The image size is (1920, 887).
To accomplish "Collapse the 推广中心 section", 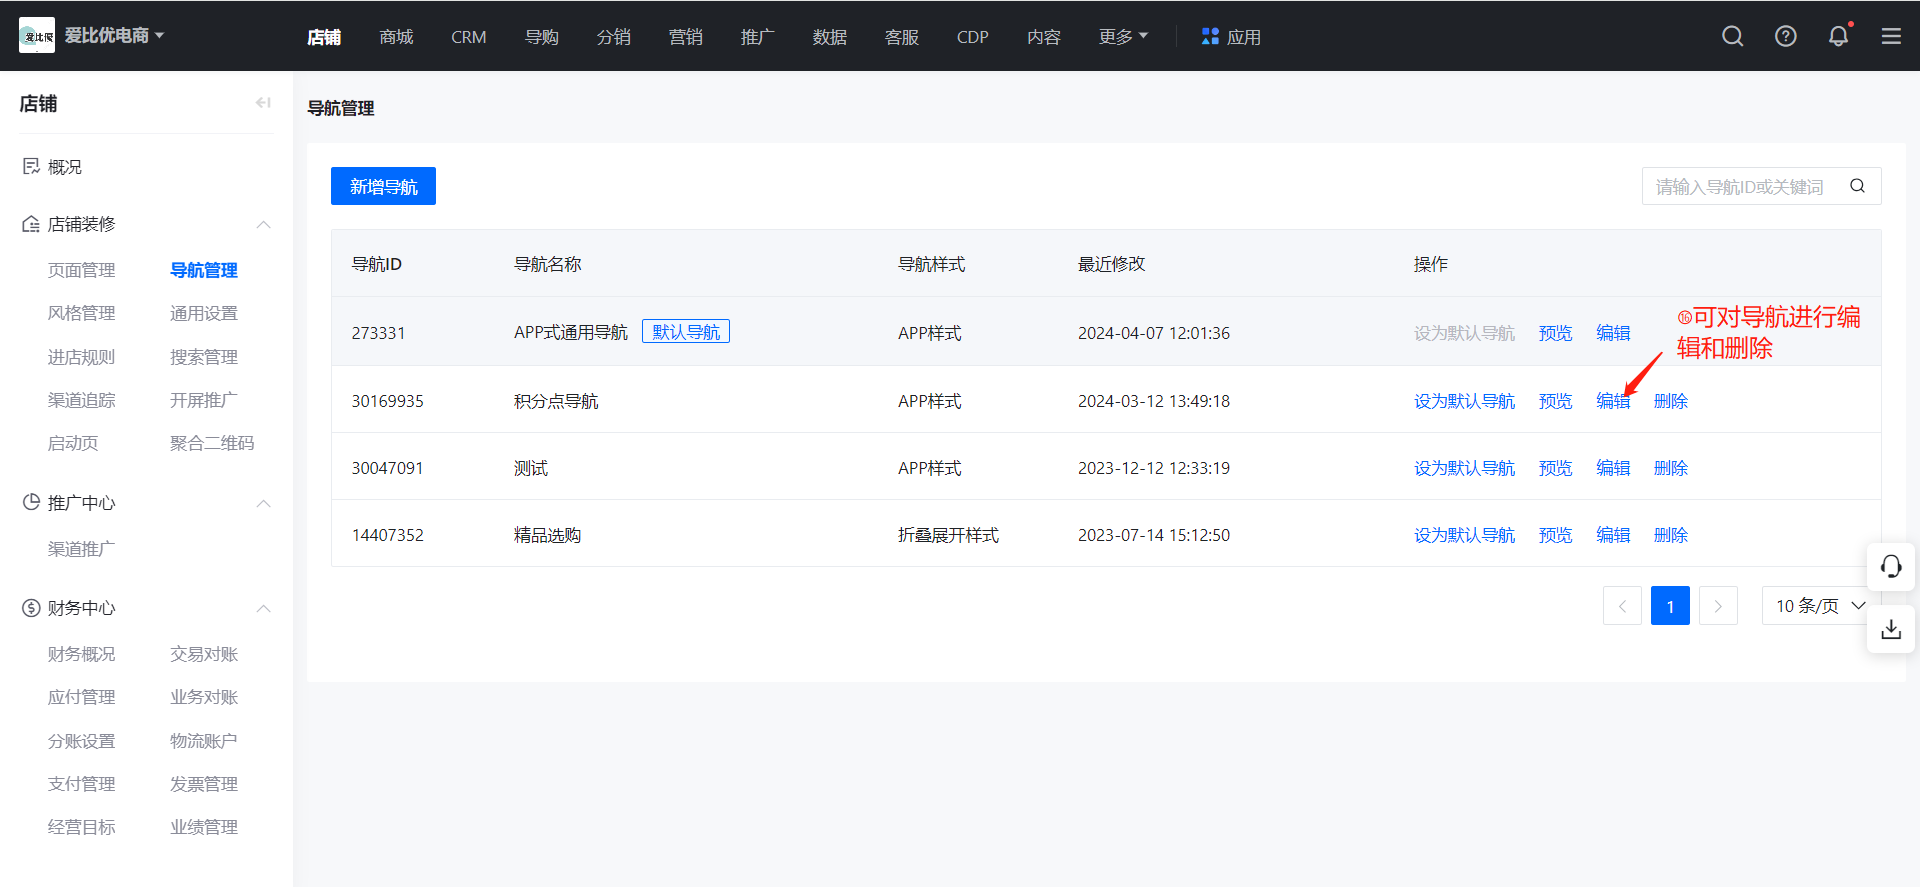I will click(264, 503).
